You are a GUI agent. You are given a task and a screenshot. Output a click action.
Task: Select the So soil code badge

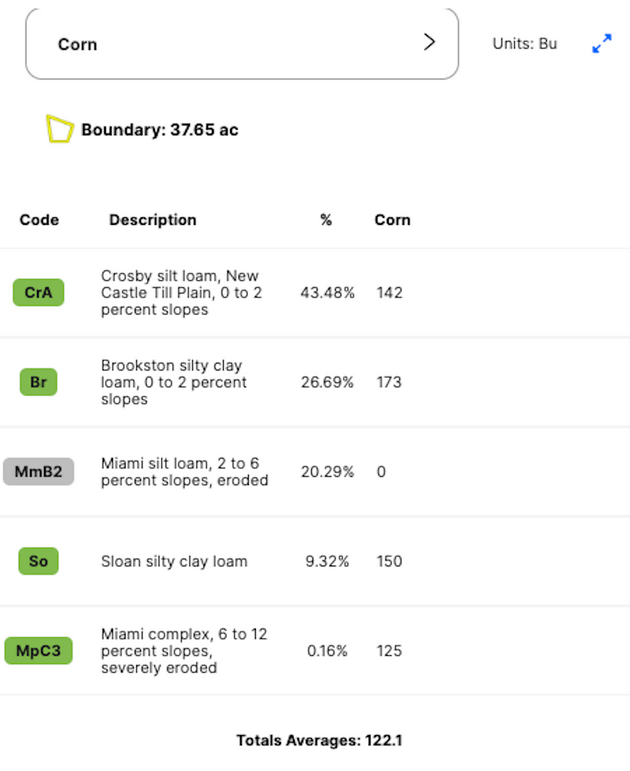[38, 561]
